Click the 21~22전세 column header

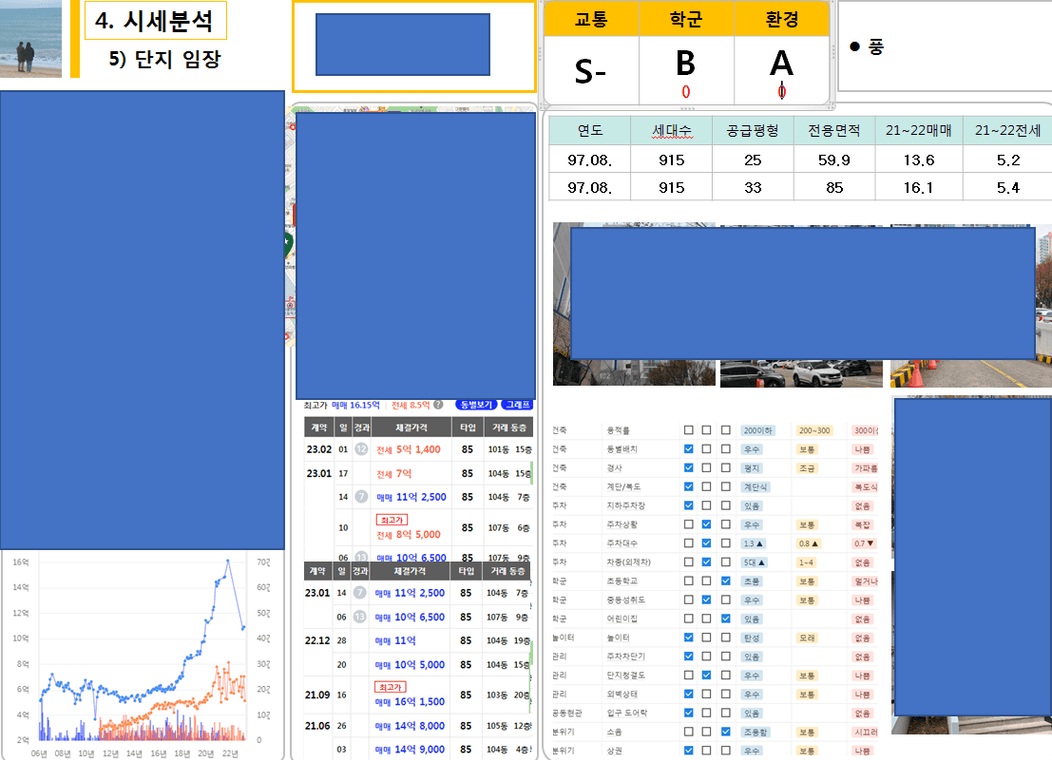tap(1008, 131)
